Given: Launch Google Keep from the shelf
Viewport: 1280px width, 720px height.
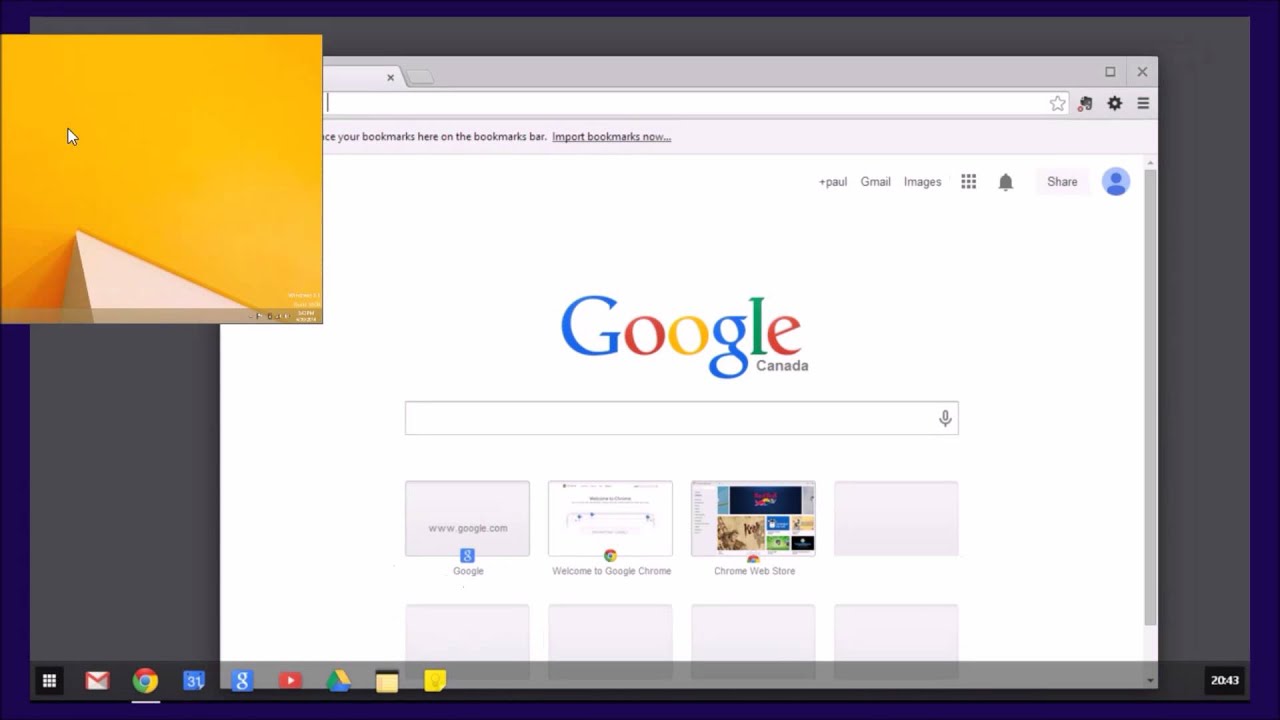Looking at the screenshot, I should [x=435, y=681].
